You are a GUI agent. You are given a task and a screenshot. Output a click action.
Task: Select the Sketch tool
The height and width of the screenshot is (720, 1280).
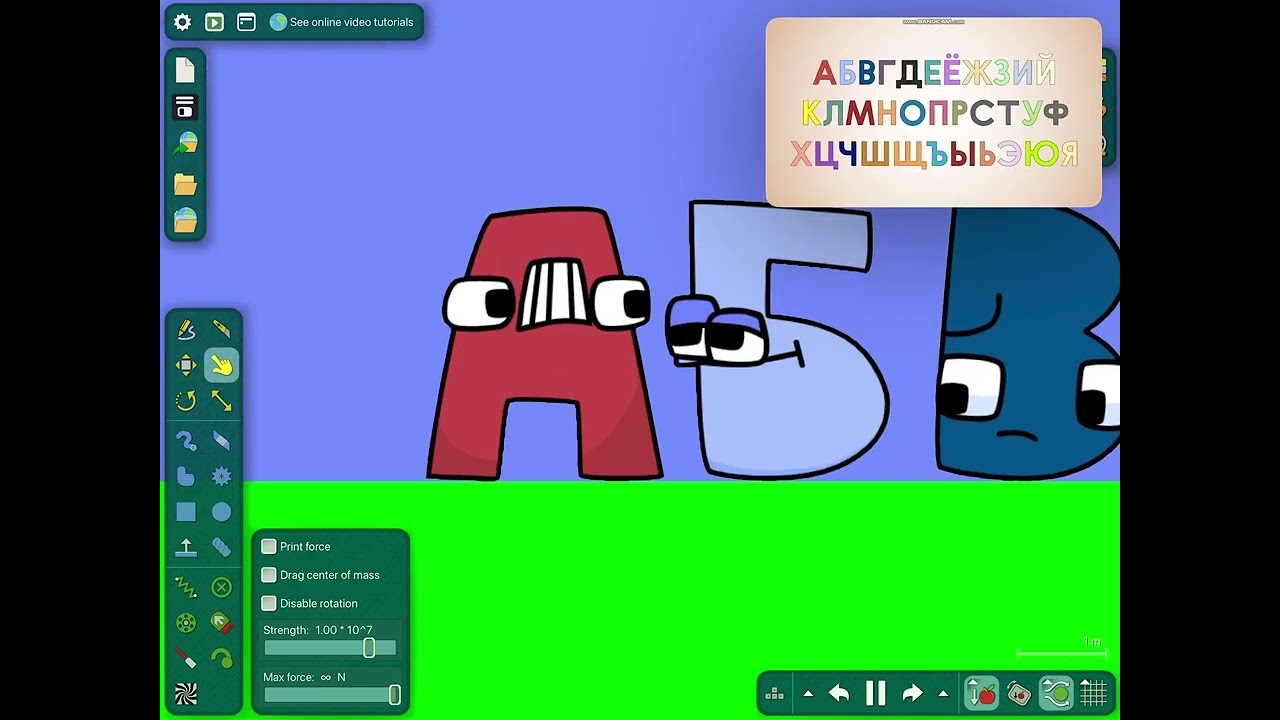[186, 329]
